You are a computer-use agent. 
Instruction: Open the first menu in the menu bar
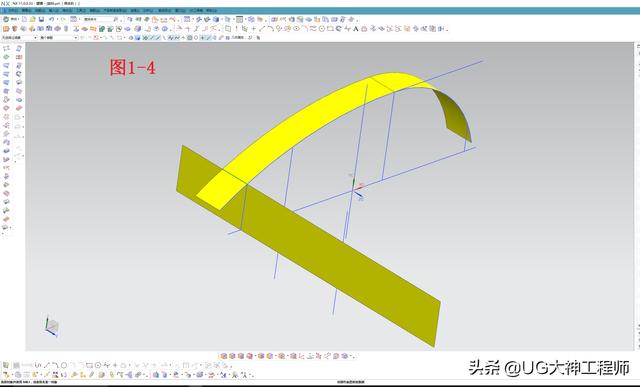click(12, 10)
